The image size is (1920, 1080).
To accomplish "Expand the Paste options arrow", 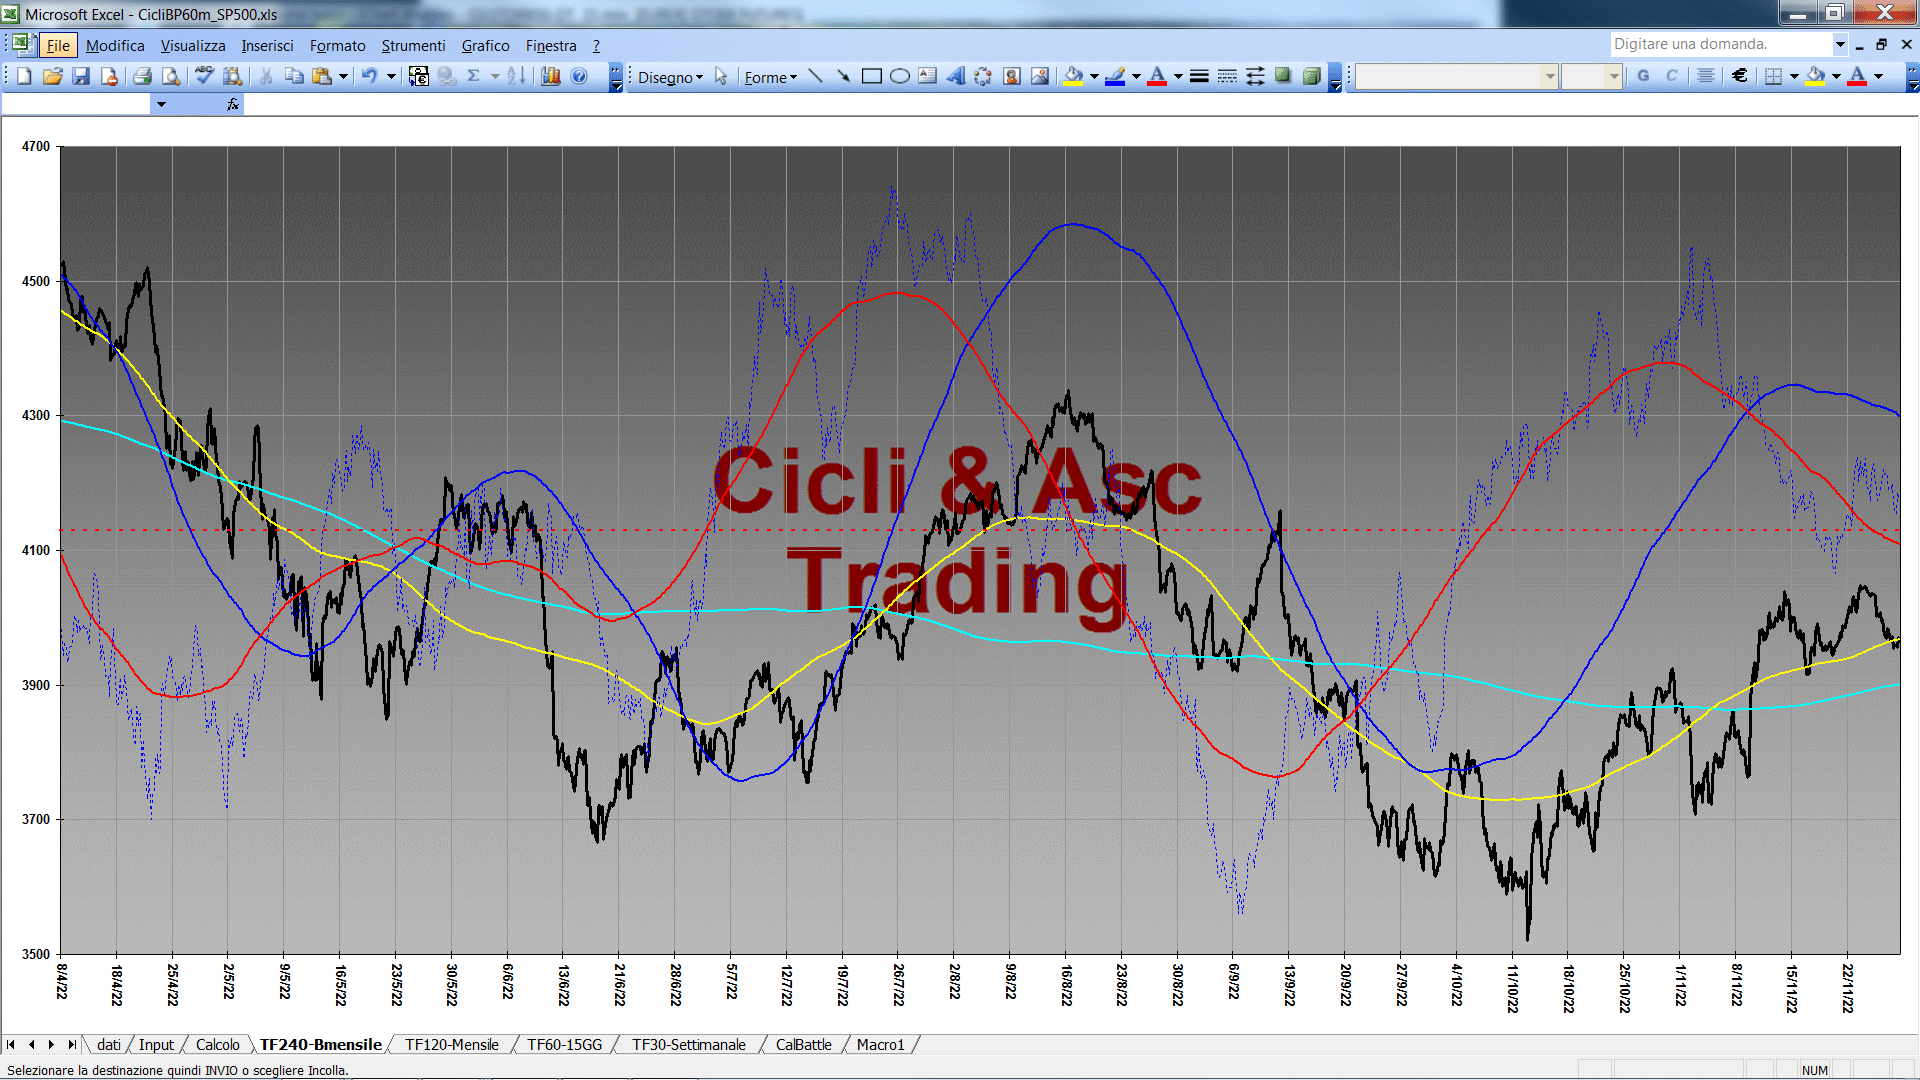I will coord(343,76).
